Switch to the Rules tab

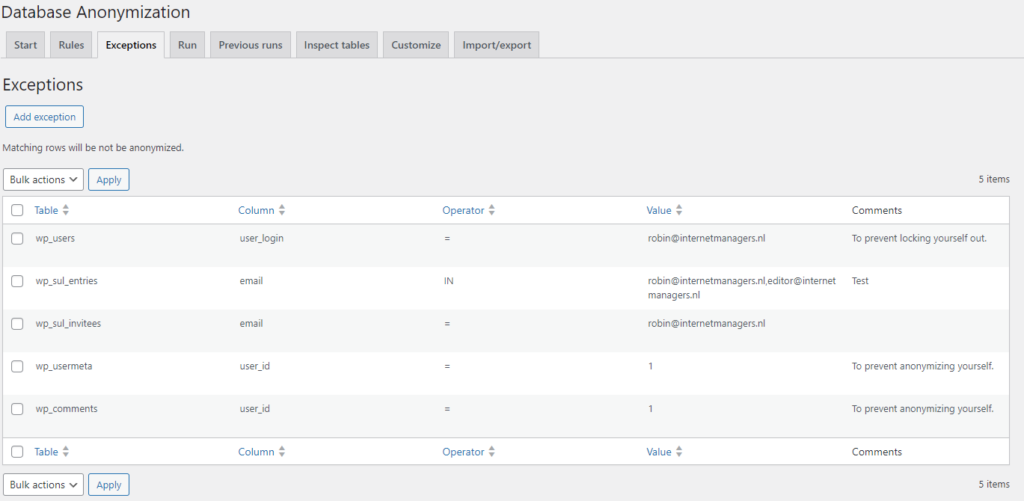(70, 45)
